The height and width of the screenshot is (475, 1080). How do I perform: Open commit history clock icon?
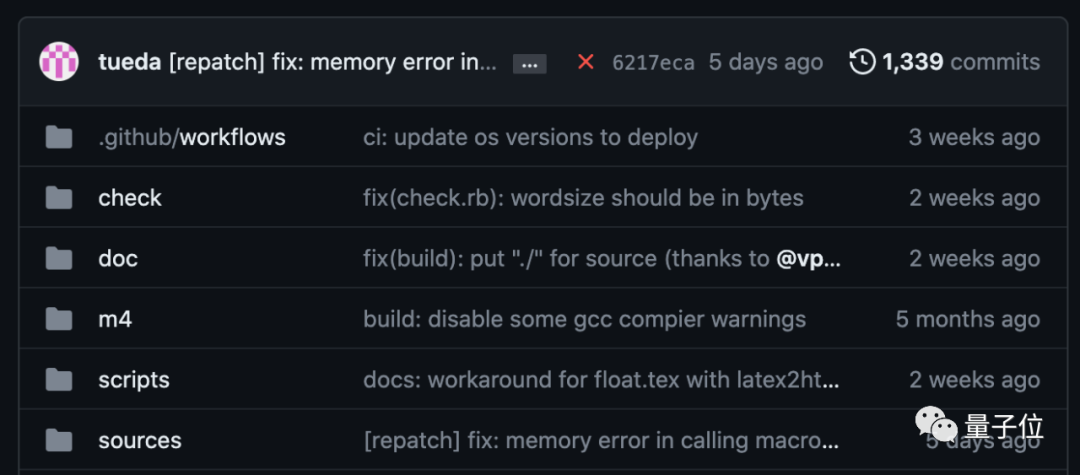click(x=862, y=62)
